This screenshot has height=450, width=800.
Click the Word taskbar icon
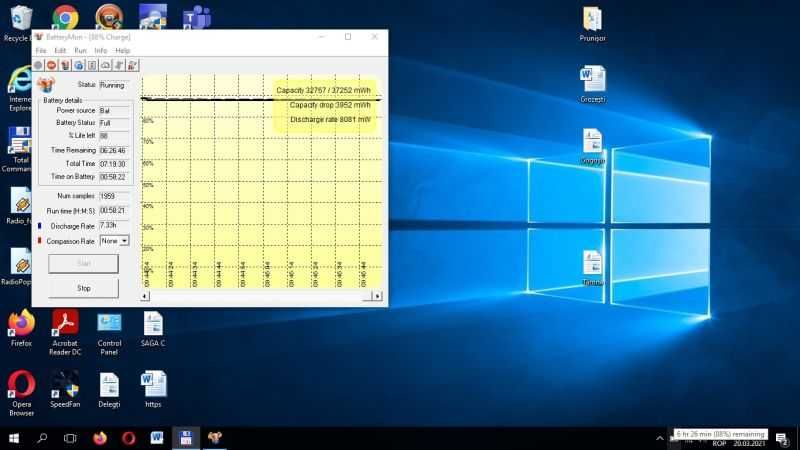tap(157, 438)
